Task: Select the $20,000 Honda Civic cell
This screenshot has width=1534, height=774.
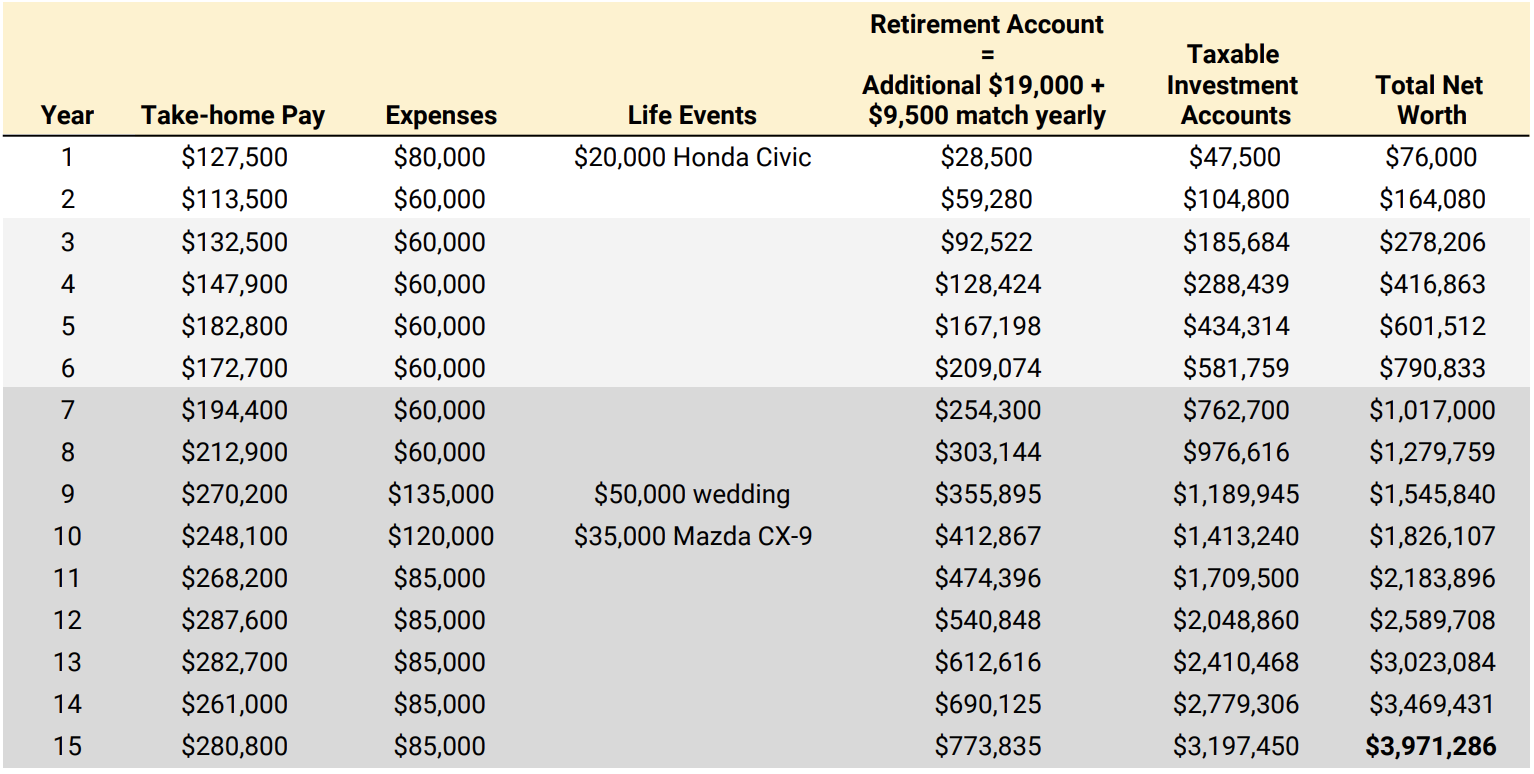Action: point(692,157)
